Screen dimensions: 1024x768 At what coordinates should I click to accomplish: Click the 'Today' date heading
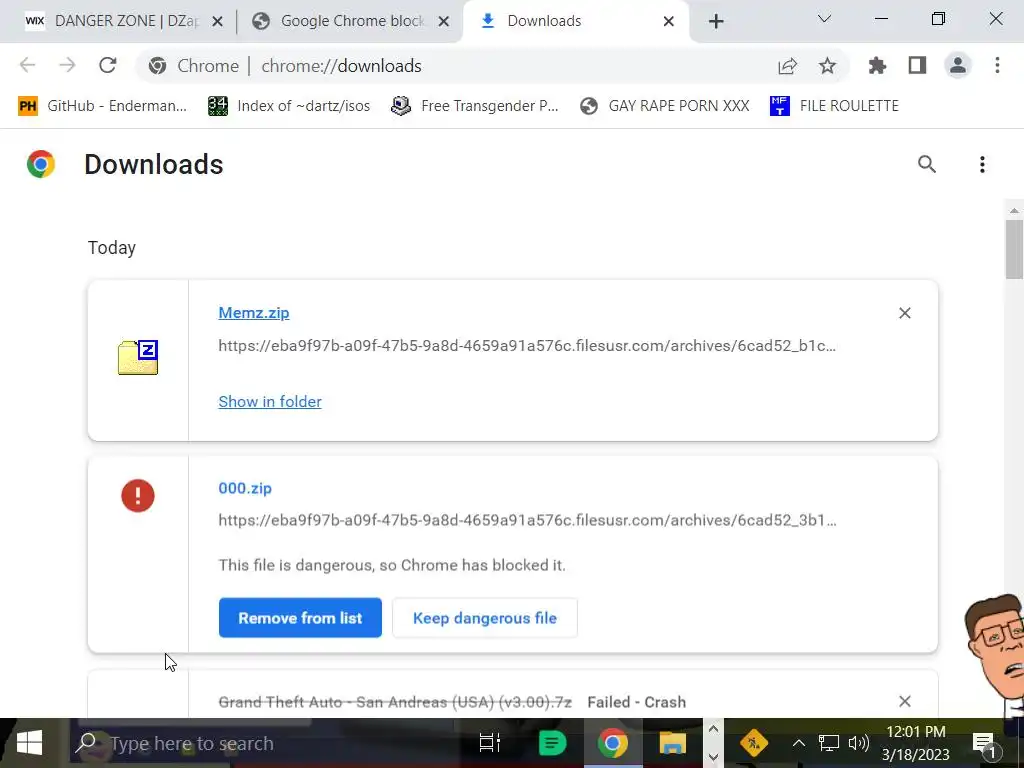pos(112,248)
